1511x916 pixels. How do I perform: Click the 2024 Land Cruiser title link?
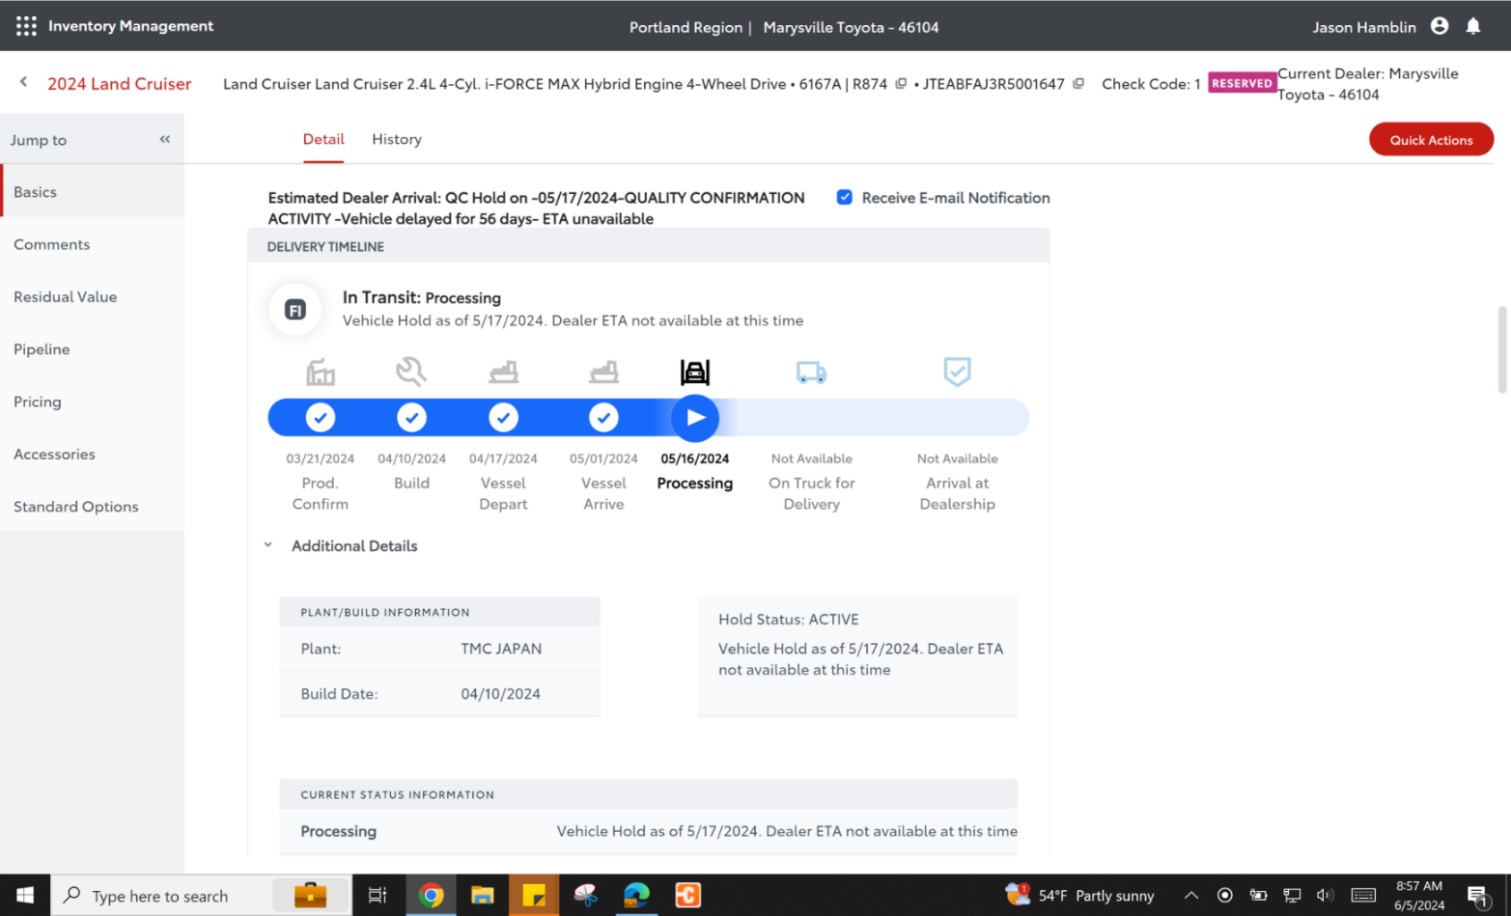click(119, 84)
